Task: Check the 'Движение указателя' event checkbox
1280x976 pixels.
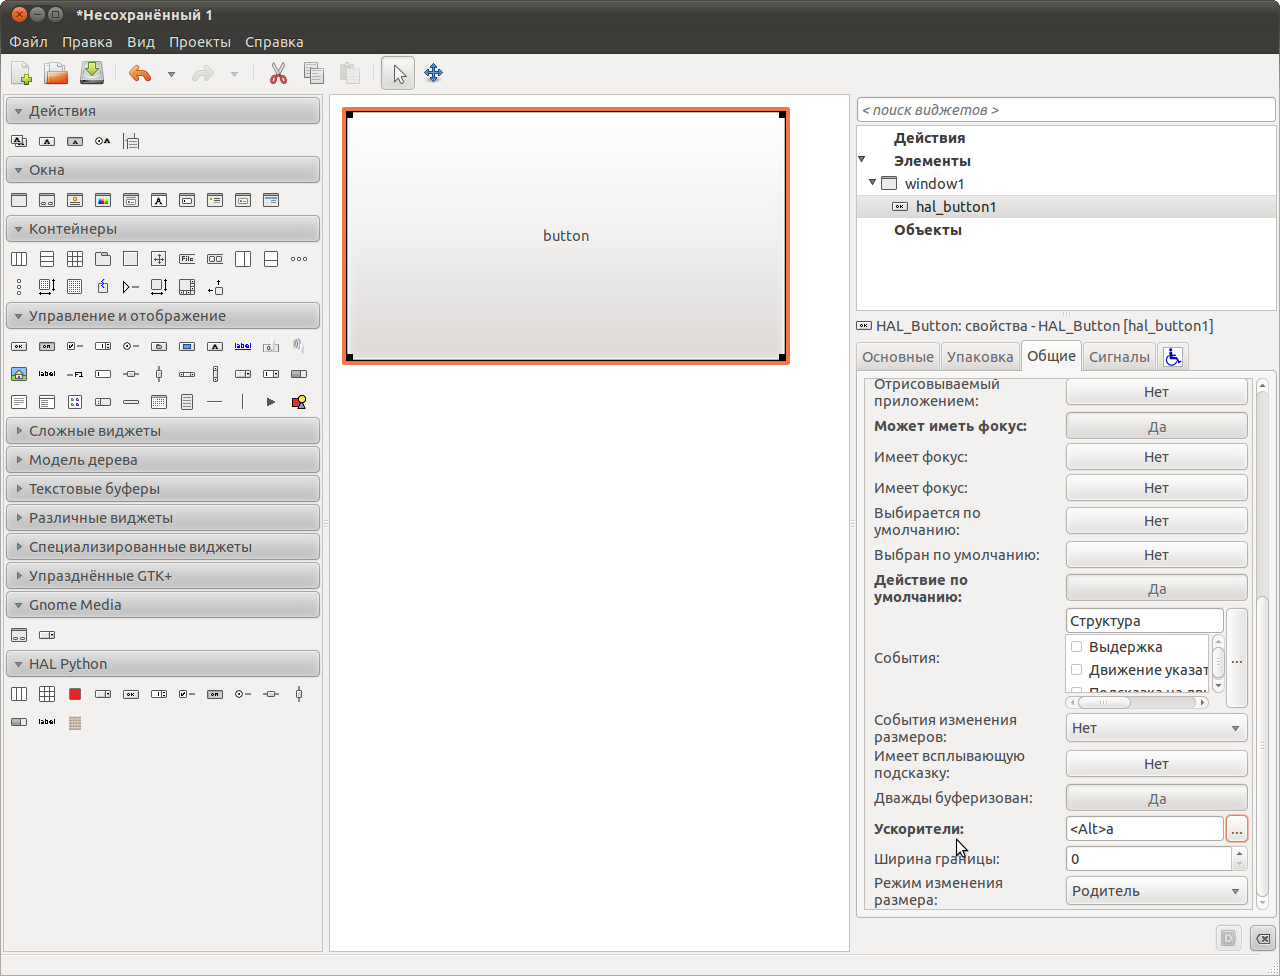Action: 1077,670
